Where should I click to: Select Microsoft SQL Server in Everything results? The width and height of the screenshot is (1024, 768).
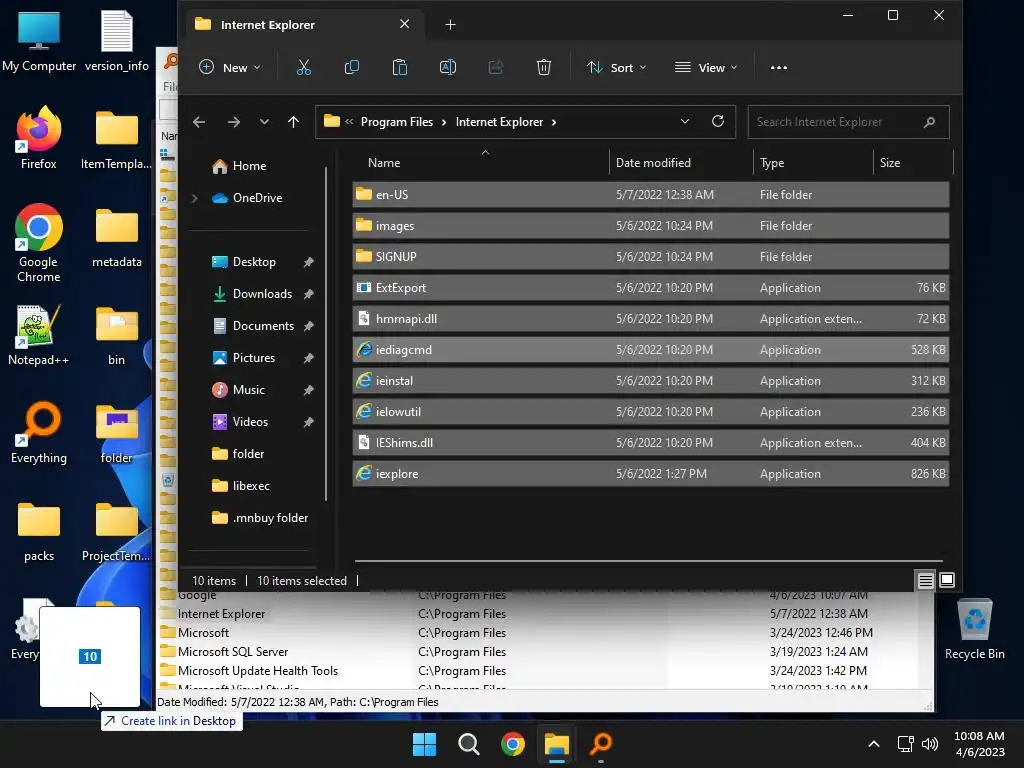[232, 652]
